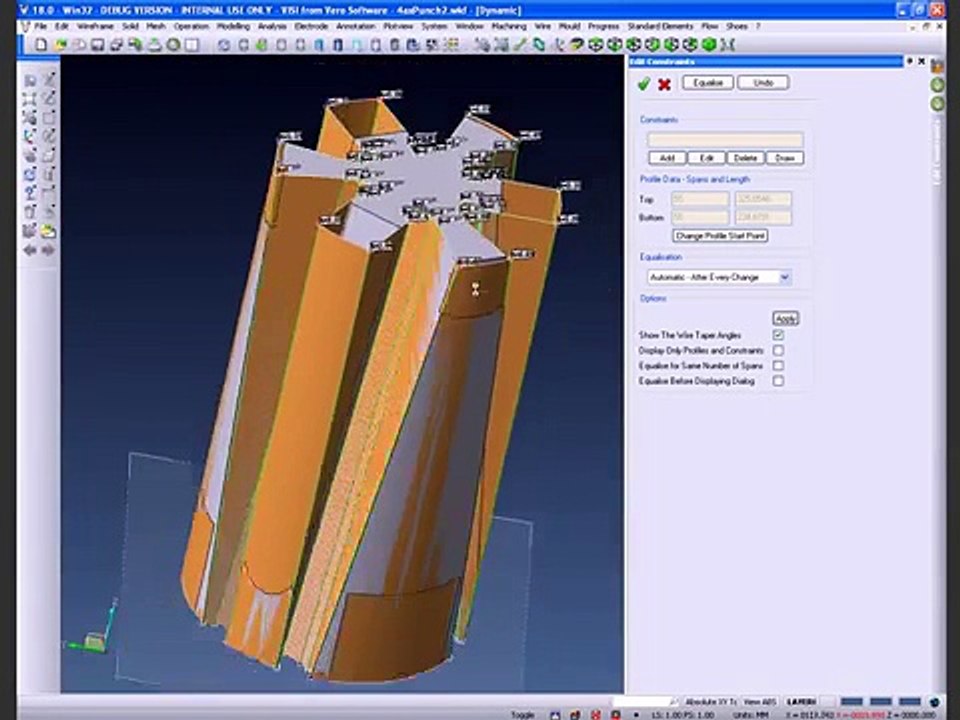
Task: Click the Edit constraint button
Action: pos(707,158)
